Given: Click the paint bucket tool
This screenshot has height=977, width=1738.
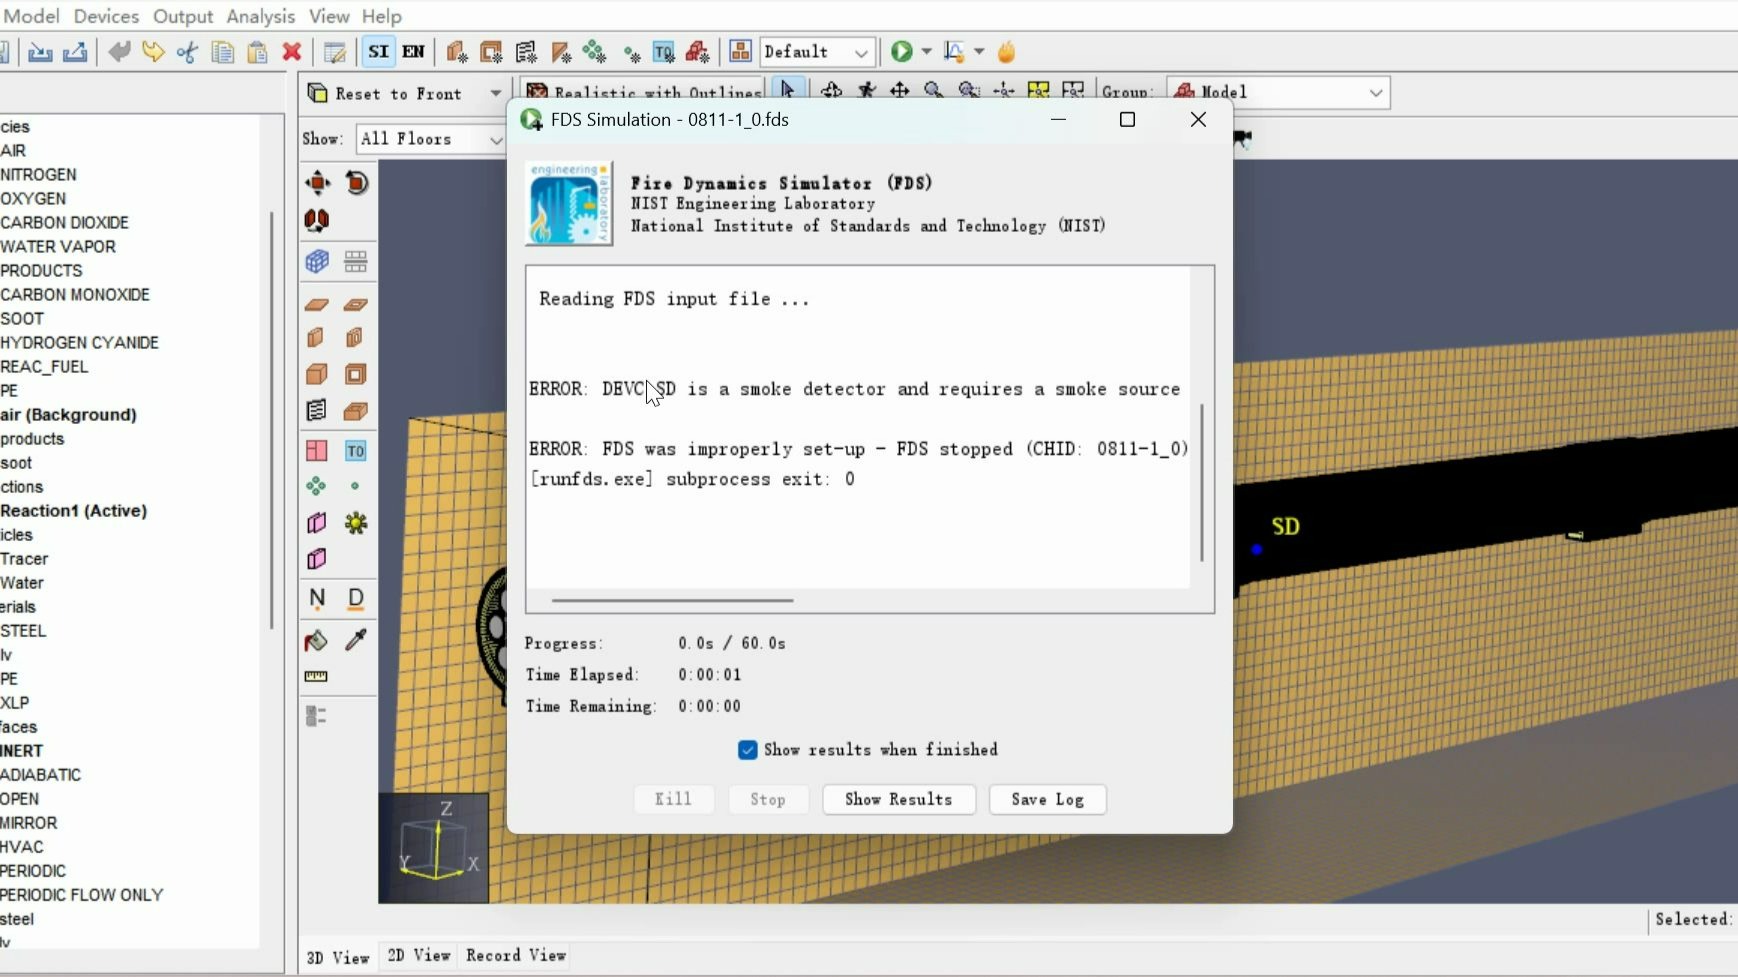Looking at the screenshot, I should 316,641.
